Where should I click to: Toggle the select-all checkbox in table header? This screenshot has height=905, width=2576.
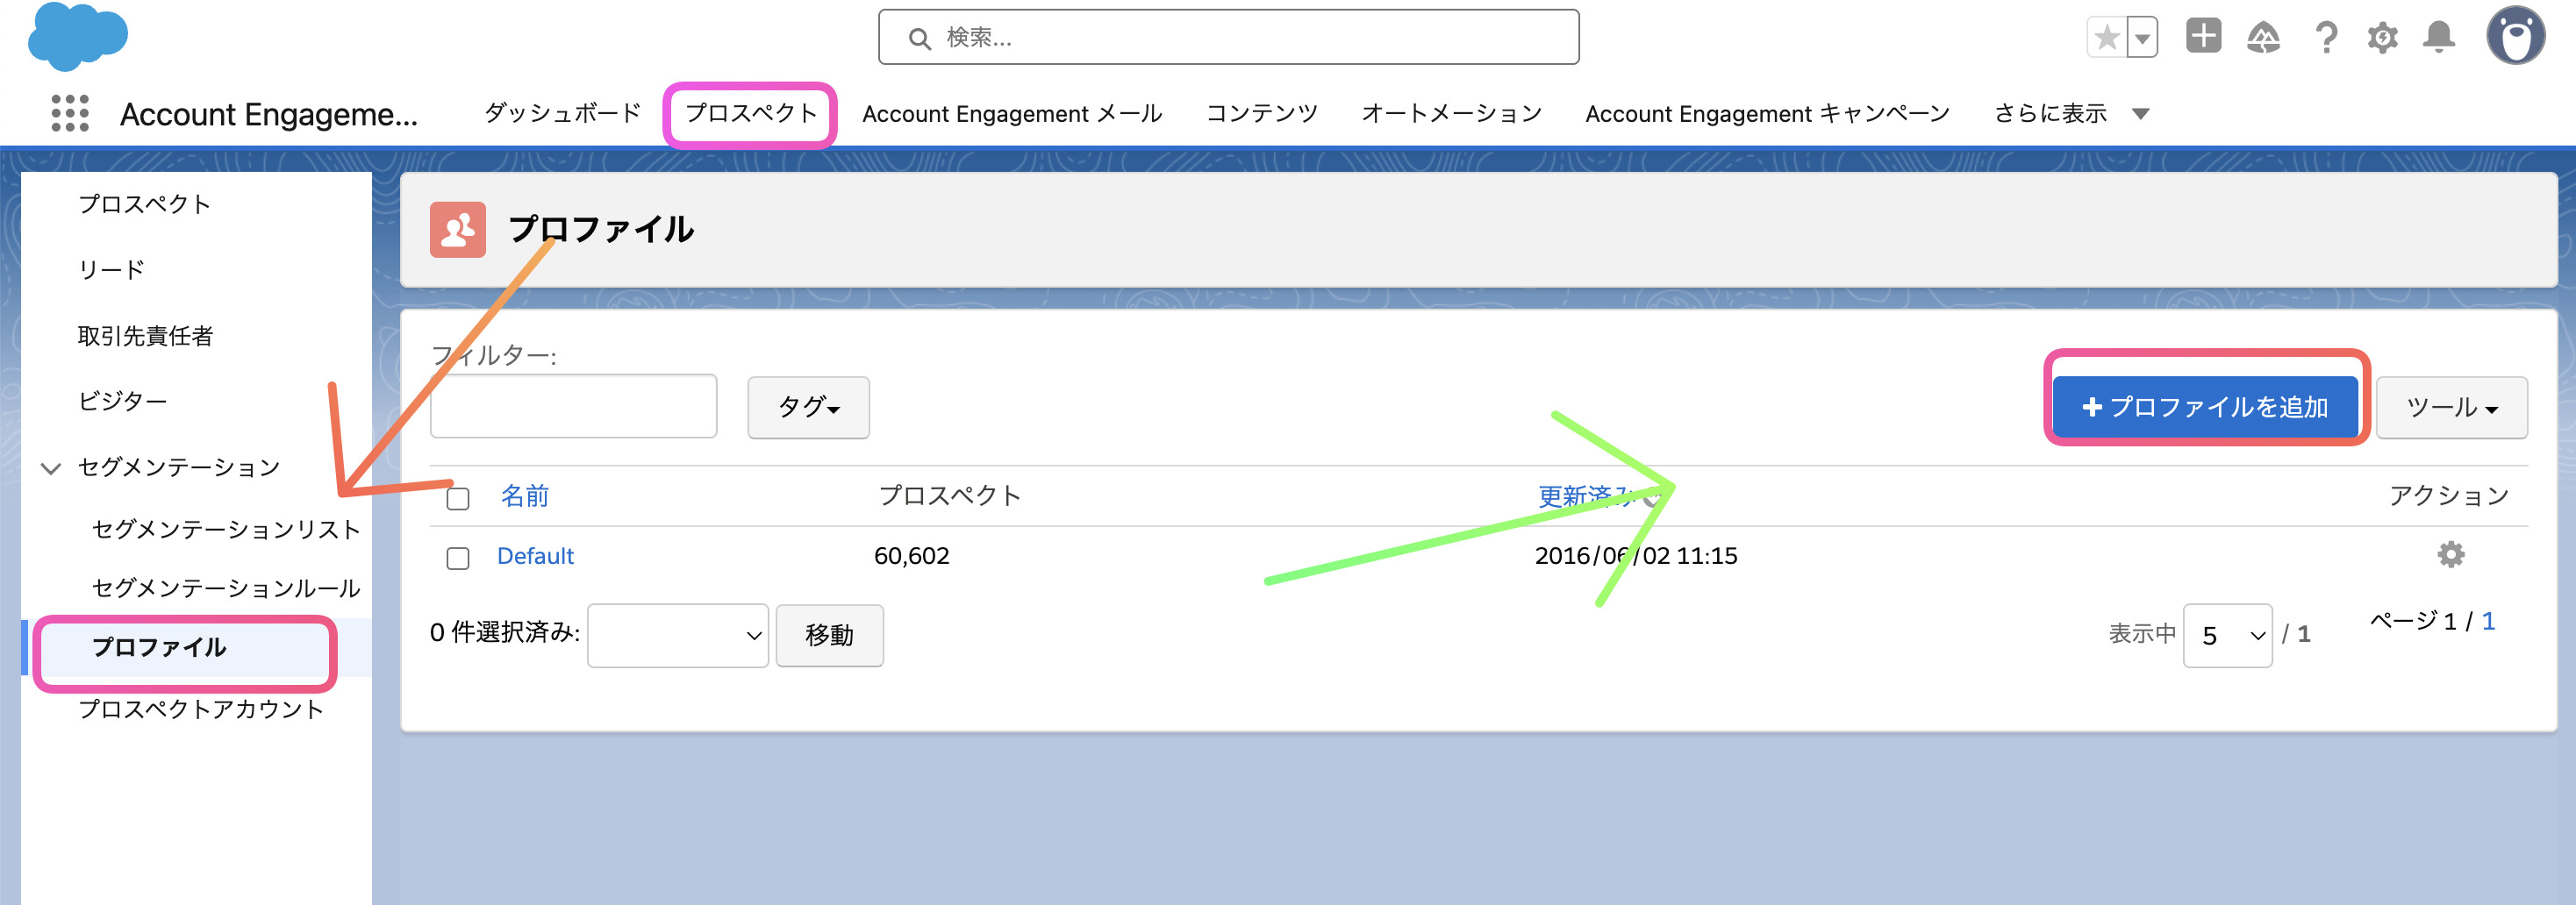[458, 498]
